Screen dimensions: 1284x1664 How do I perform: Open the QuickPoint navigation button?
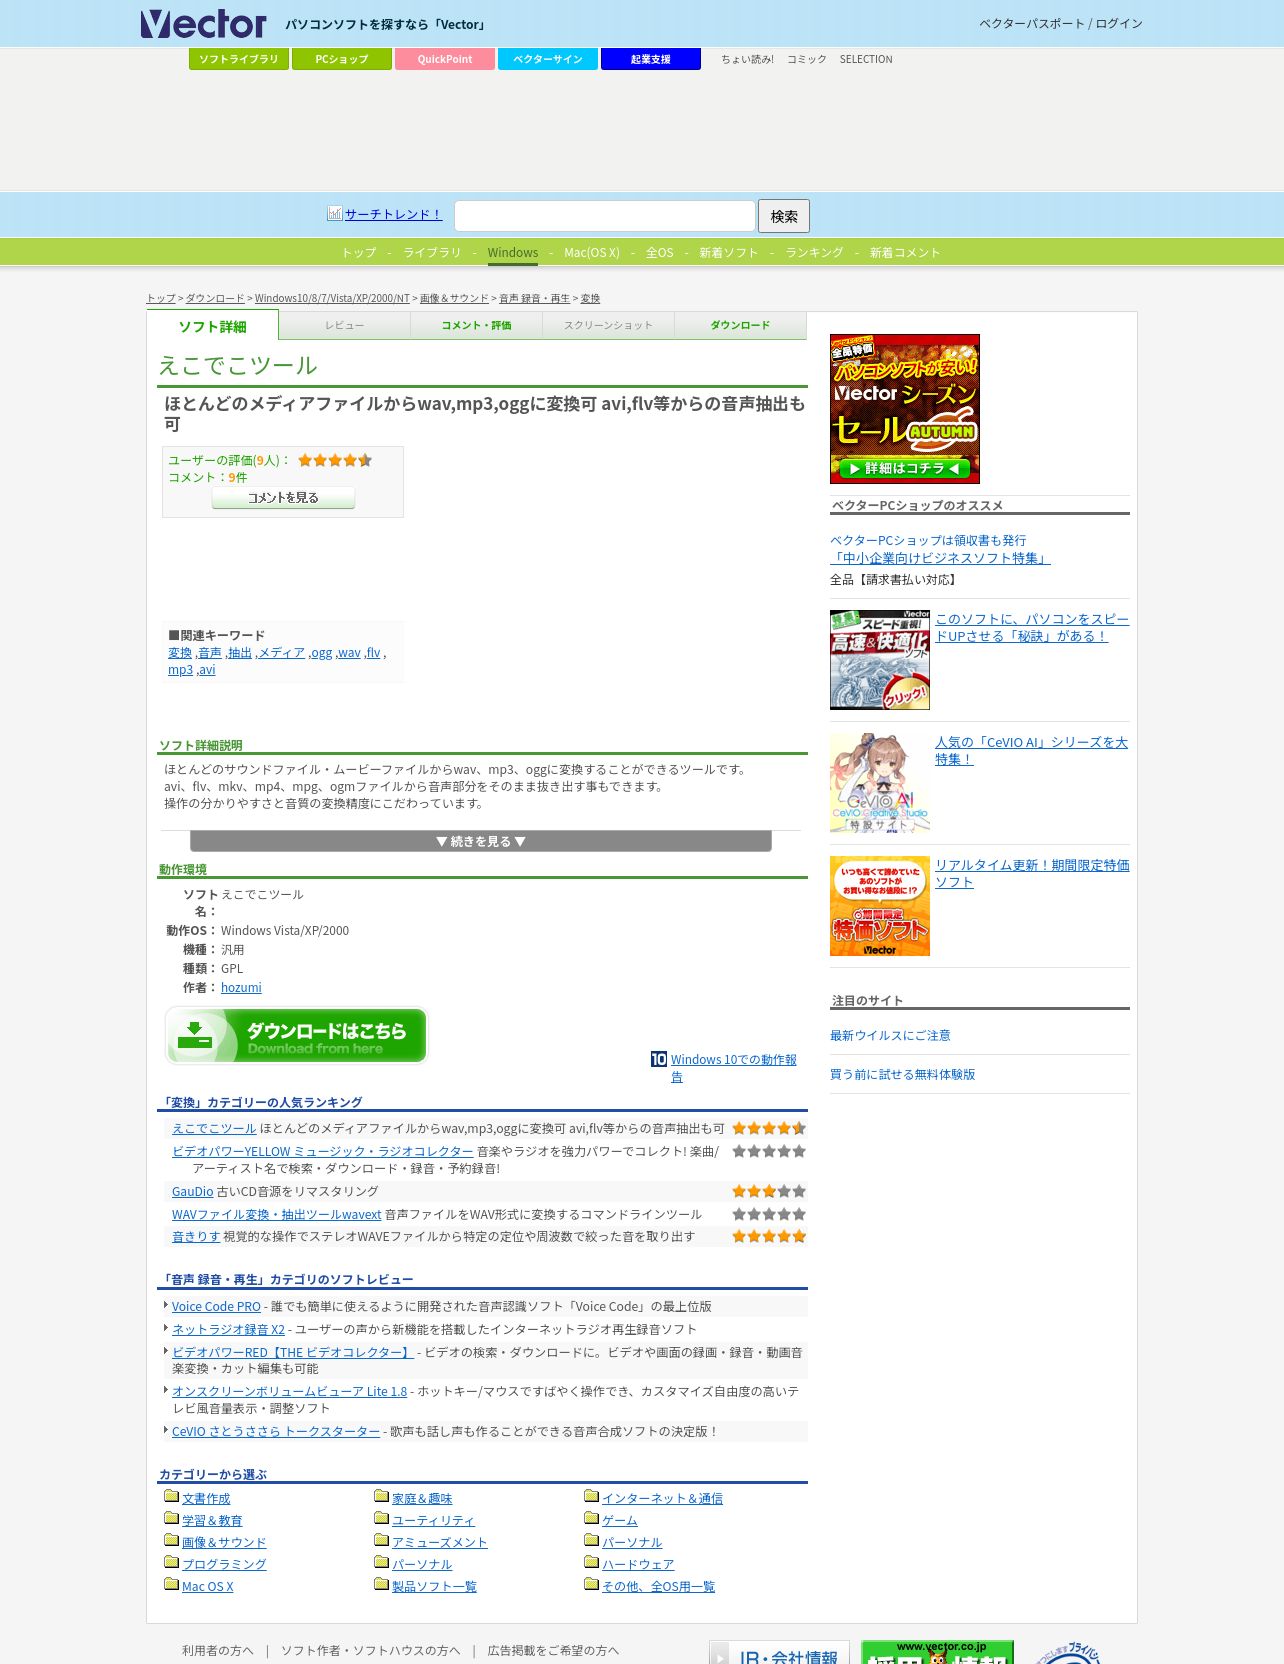(x=445, y=59)
